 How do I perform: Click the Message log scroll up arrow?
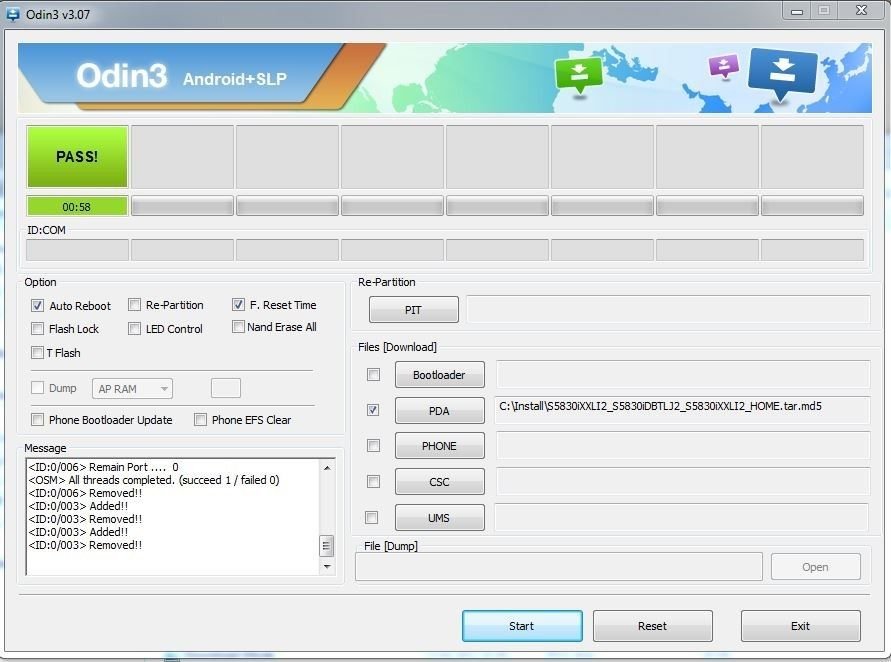tap(327, 468)
